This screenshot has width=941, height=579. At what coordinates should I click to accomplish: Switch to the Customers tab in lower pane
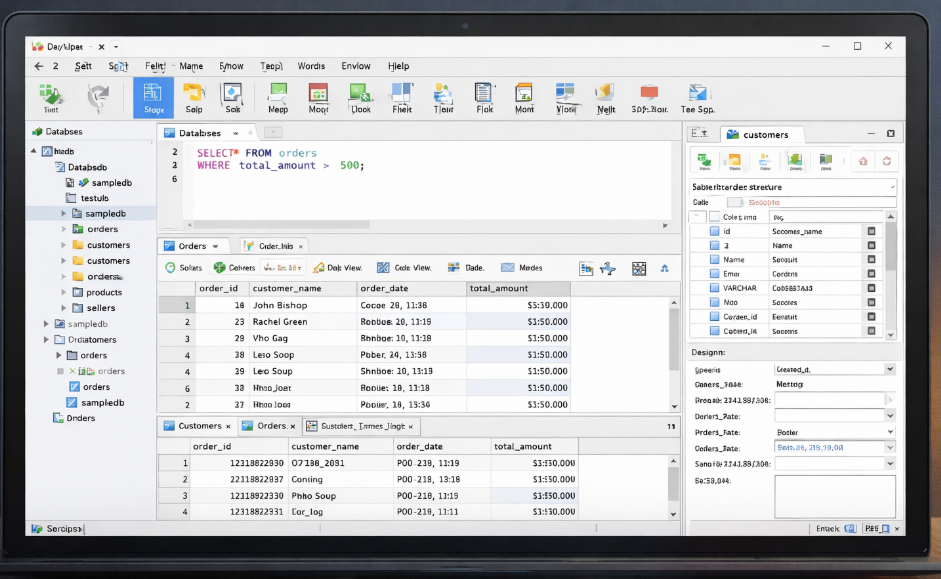(199, 426)
